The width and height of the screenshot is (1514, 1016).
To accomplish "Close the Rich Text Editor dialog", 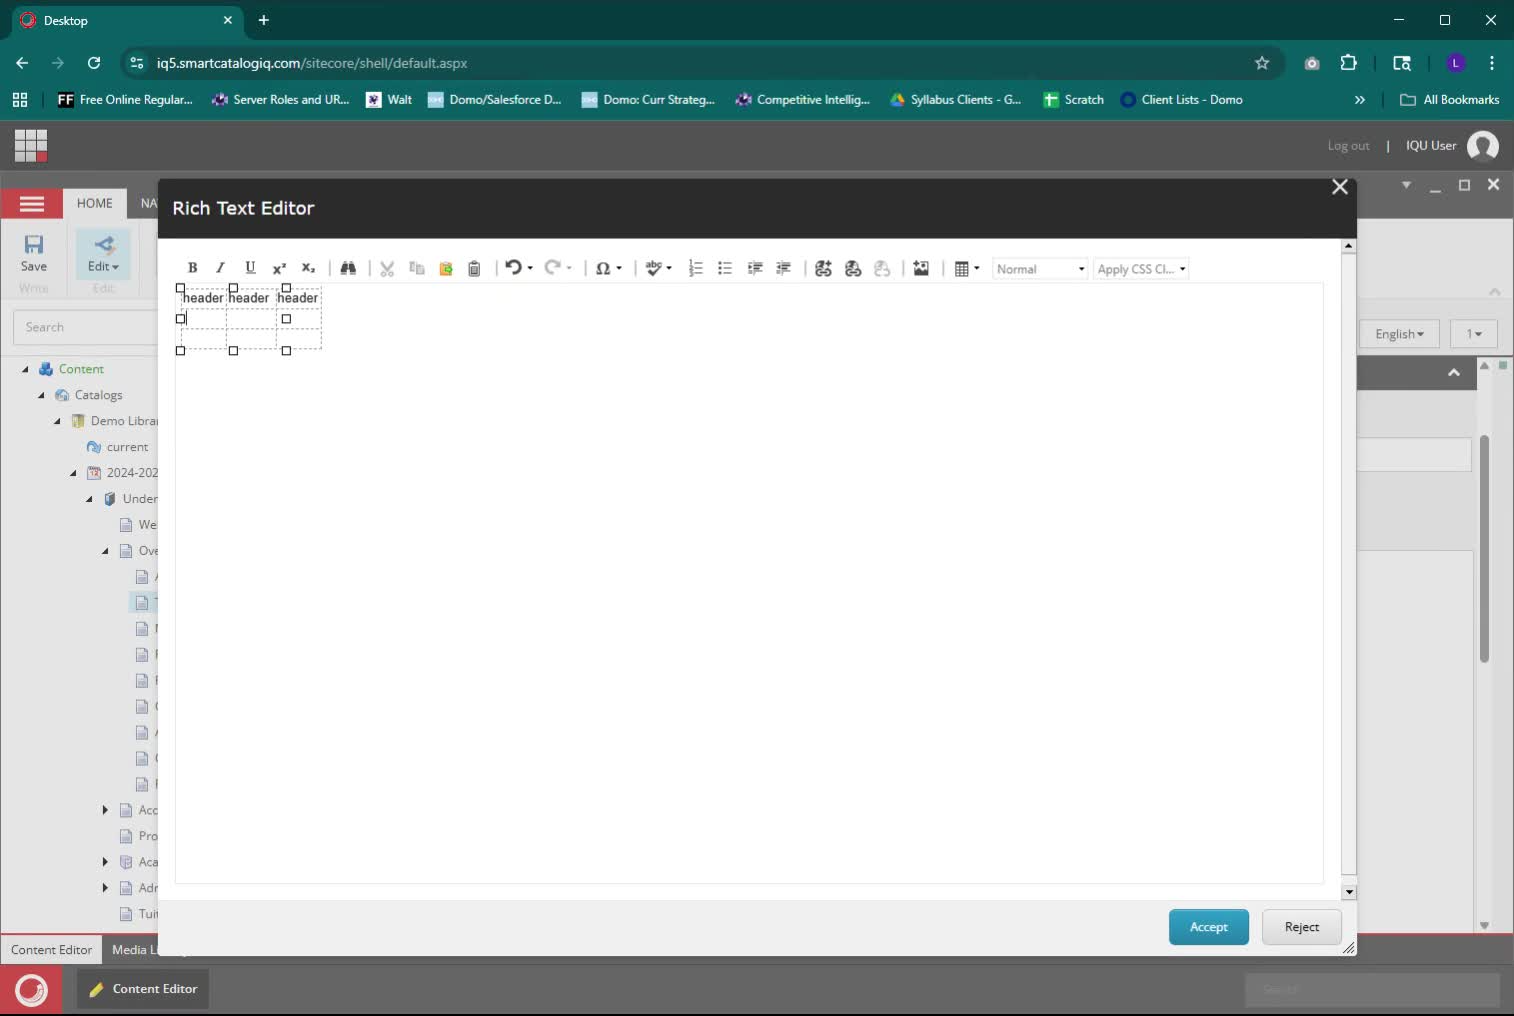I will pyautogui.click(x=1340, y=187).
